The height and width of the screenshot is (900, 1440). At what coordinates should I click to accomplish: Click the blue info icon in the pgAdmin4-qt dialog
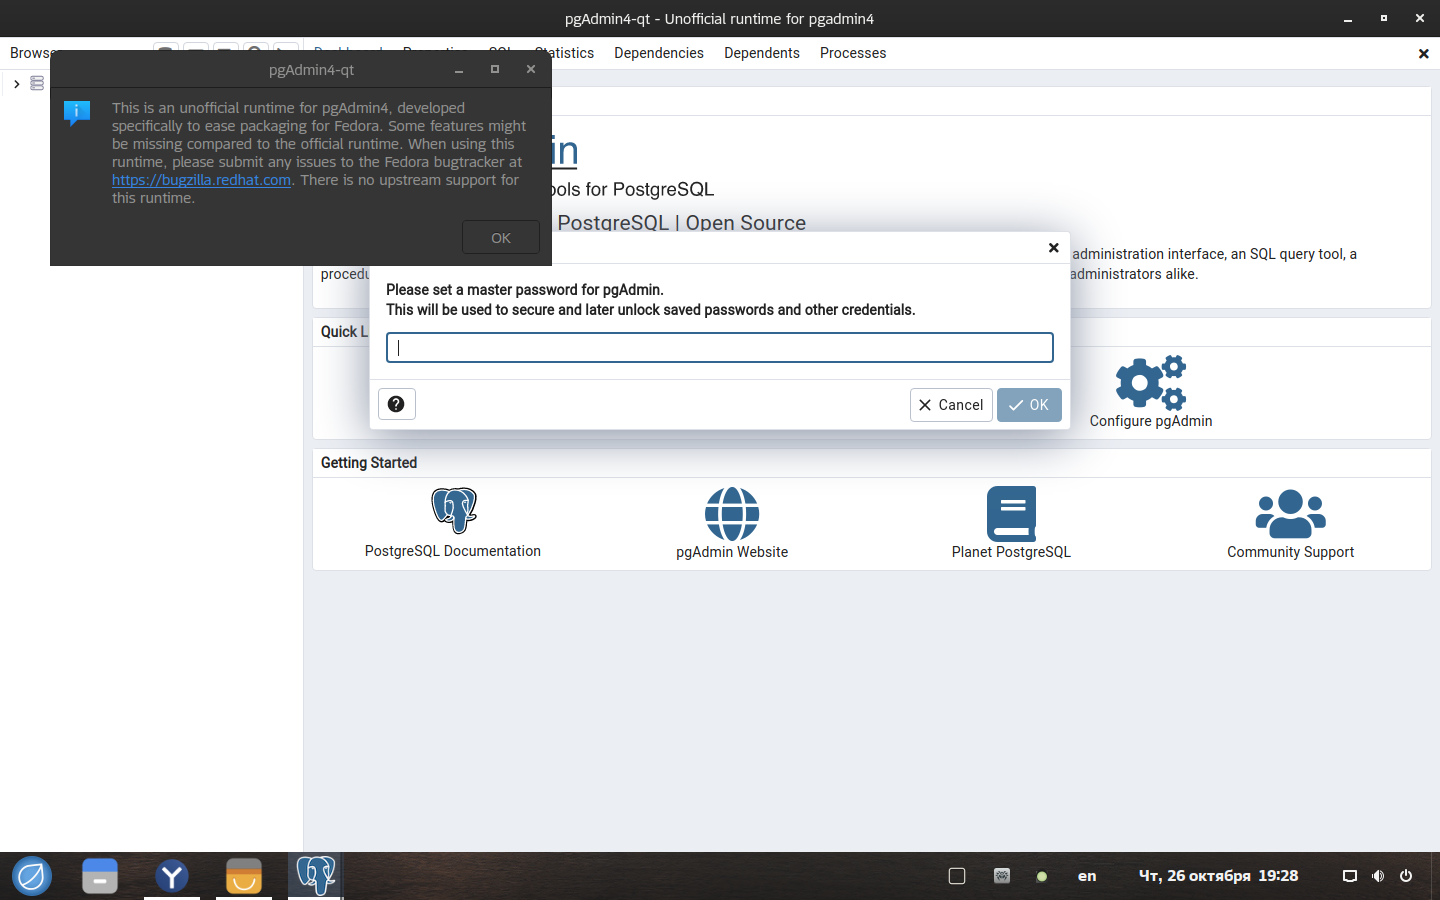point(77,112)
